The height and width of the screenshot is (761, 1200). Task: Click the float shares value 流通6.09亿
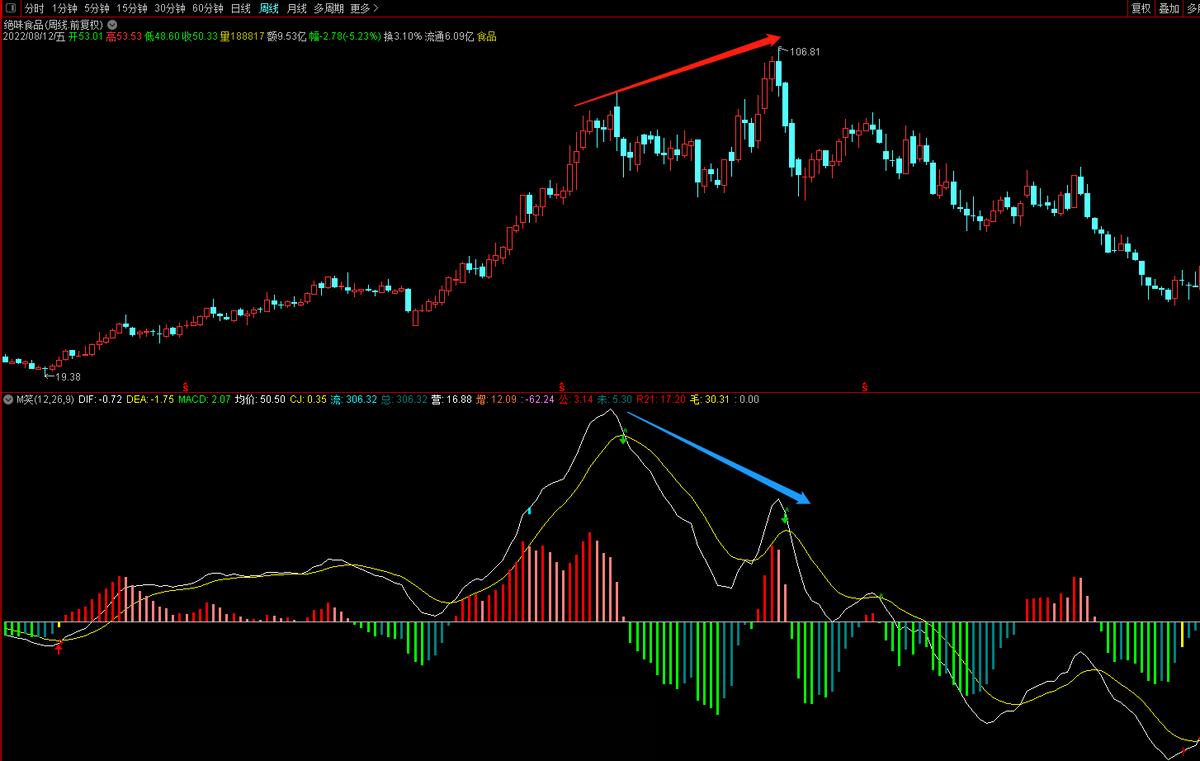click(x=448, y=36)
